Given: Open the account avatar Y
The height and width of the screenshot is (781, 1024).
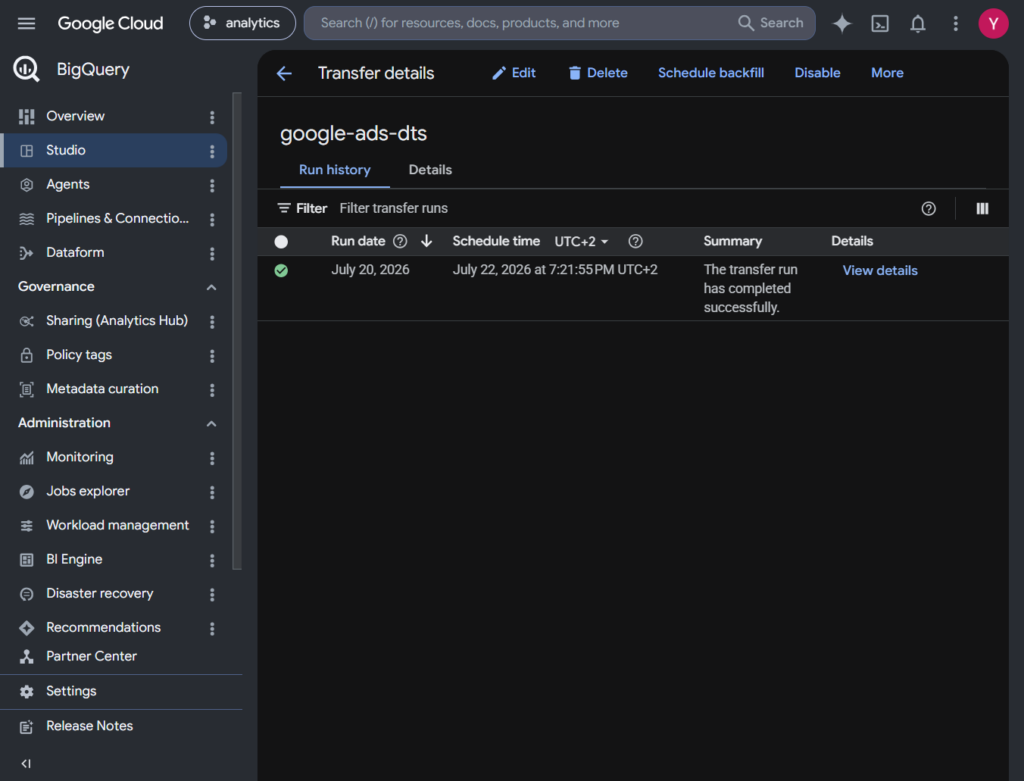Looking at the screenshot, I should tap(993, 24).
